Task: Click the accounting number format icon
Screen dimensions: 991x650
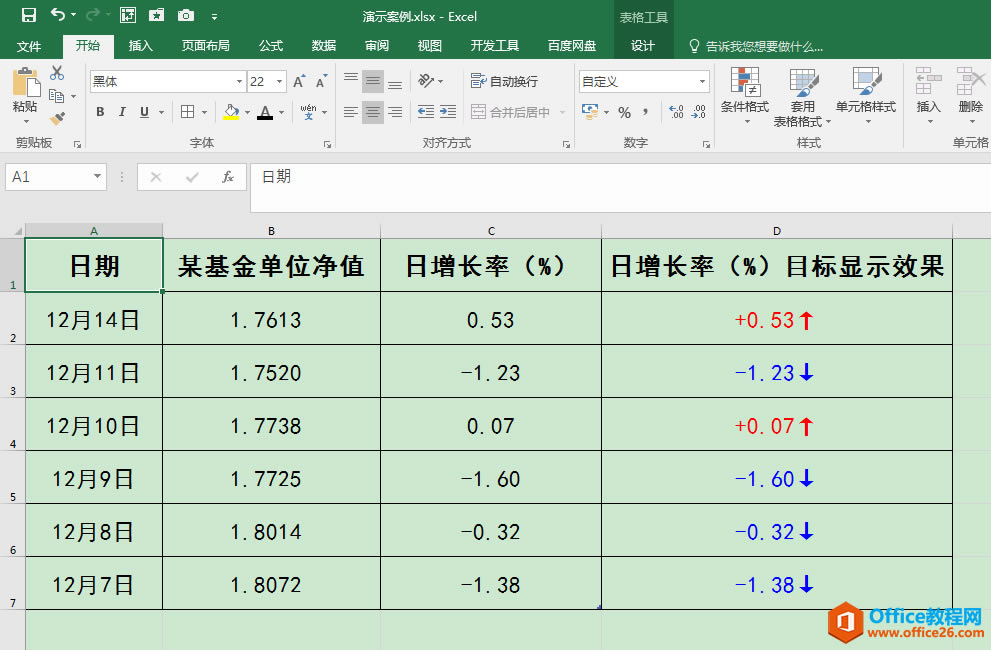Action: click(x=590, y=112)
